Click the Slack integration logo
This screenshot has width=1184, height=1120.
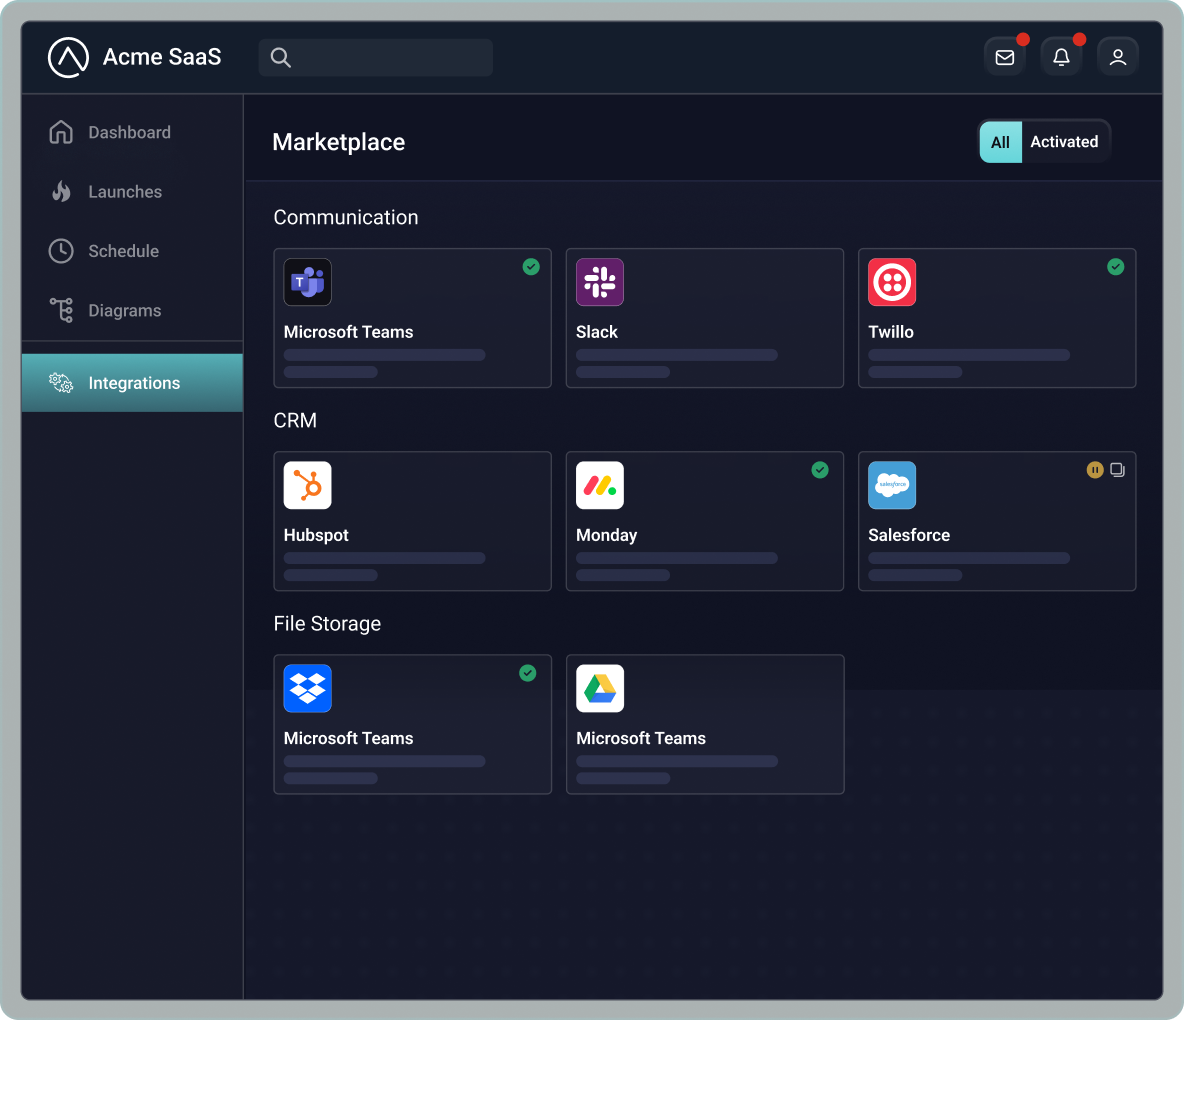tap(599, 282)
